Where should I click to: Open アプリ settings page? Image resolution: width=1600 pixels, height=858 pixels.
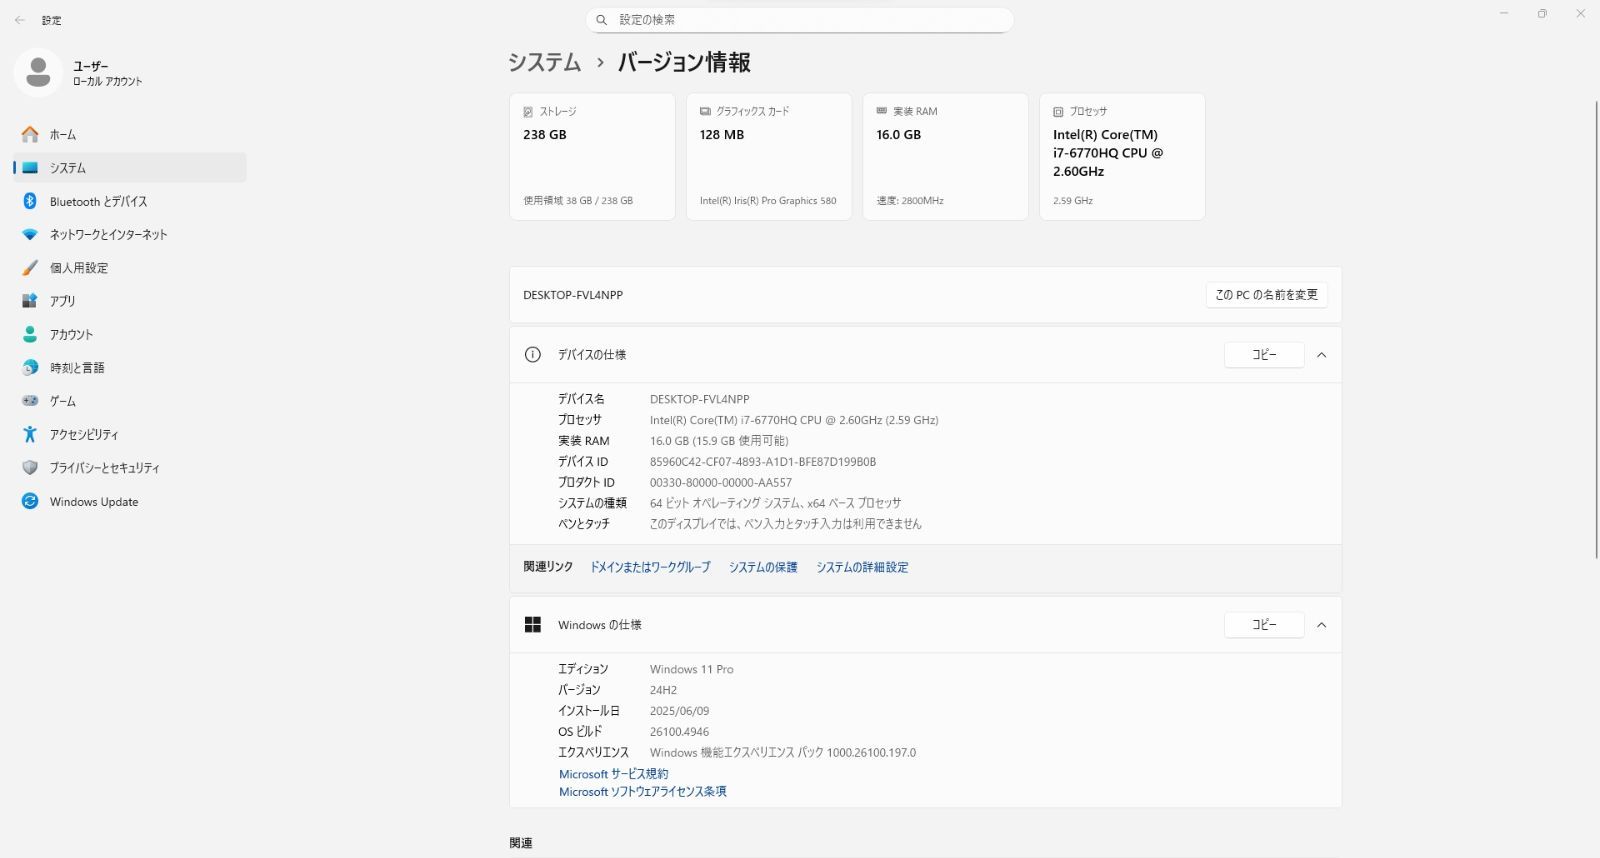coord(130,301)
